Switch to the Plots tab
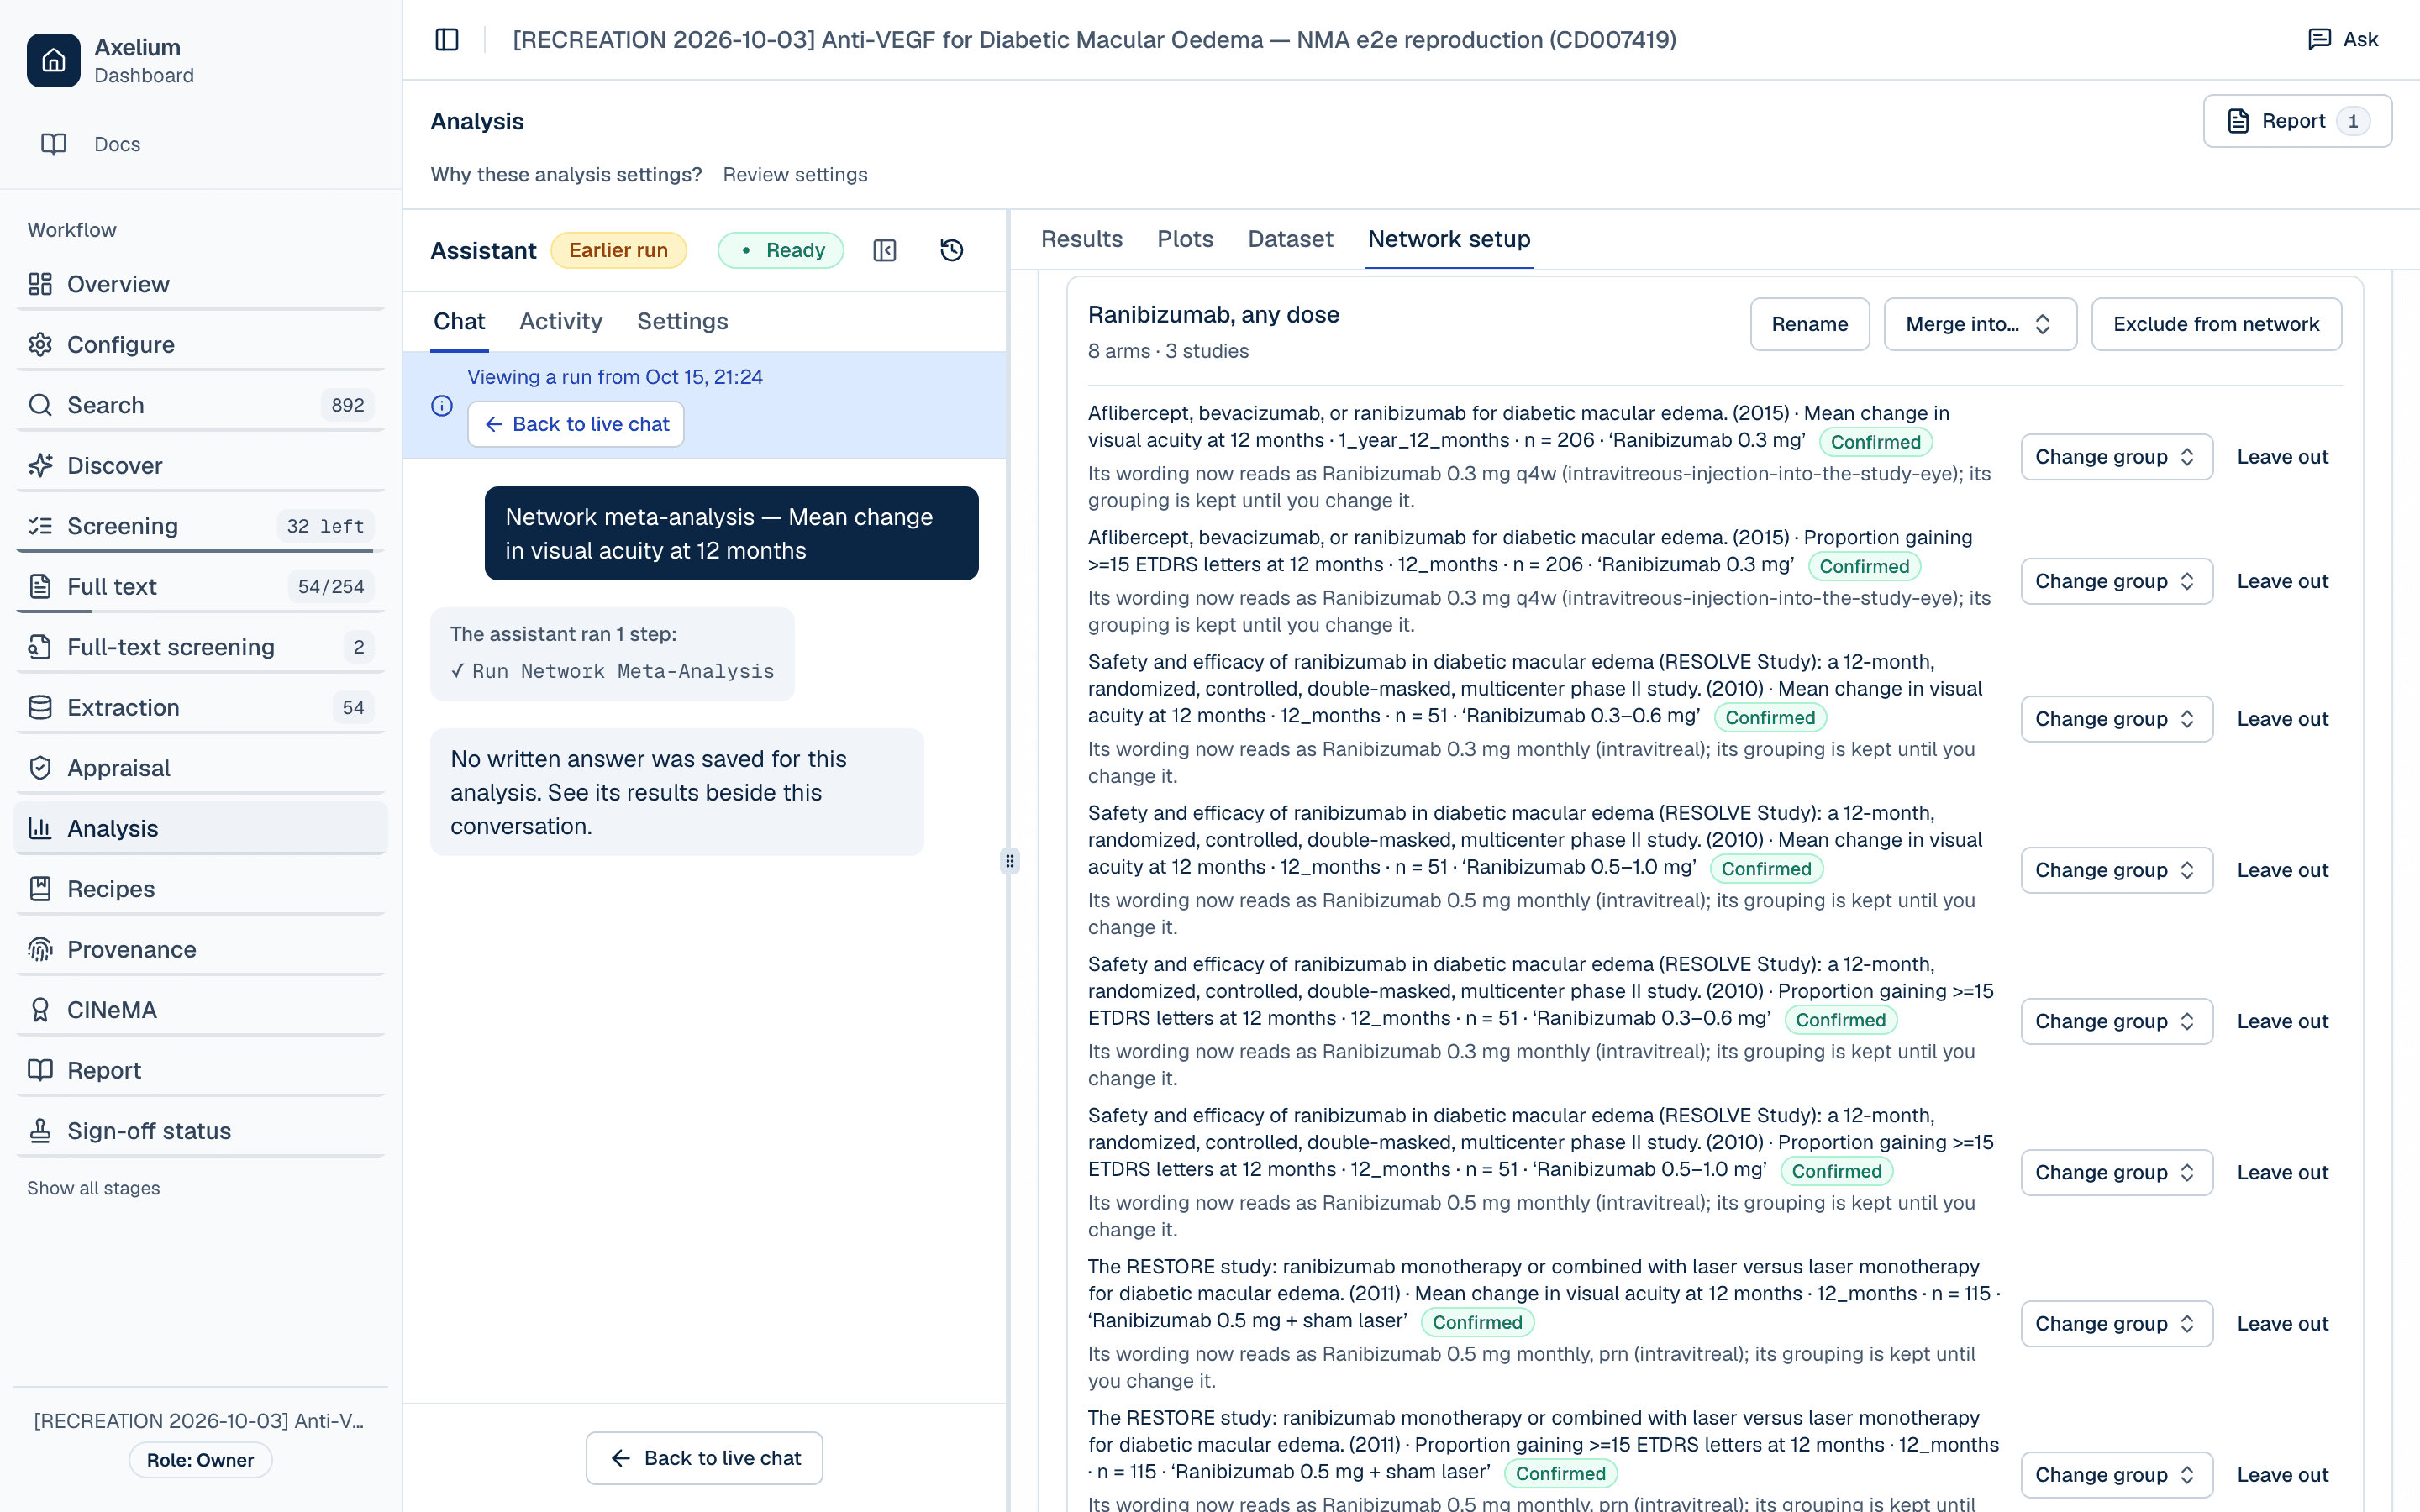Viewport: 2420px width, 1512px height. 1185,239
